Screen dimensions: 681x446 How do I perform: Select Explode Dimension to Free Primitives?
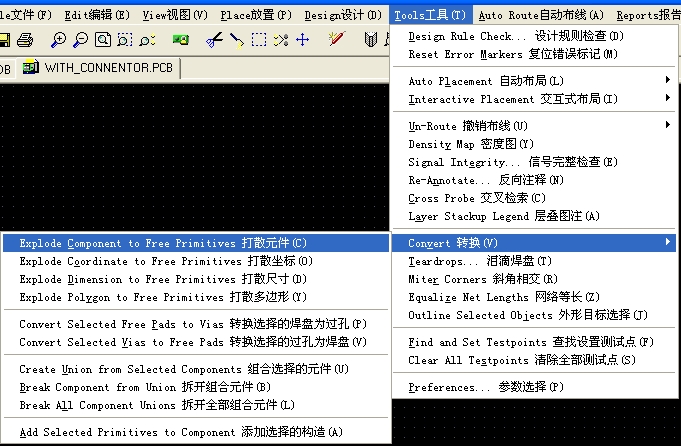[x=196, y=279]
